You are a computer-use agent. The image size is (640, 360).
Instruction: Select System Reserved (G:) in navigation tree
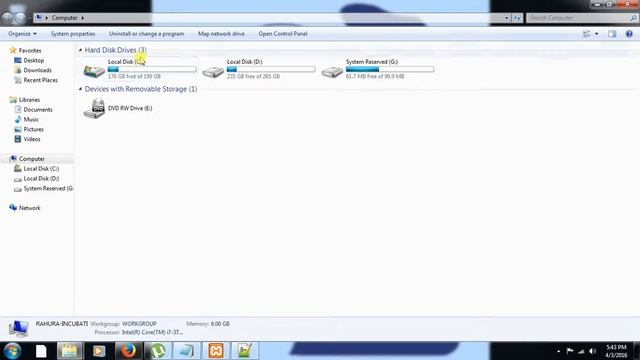[x=48, y=189]
